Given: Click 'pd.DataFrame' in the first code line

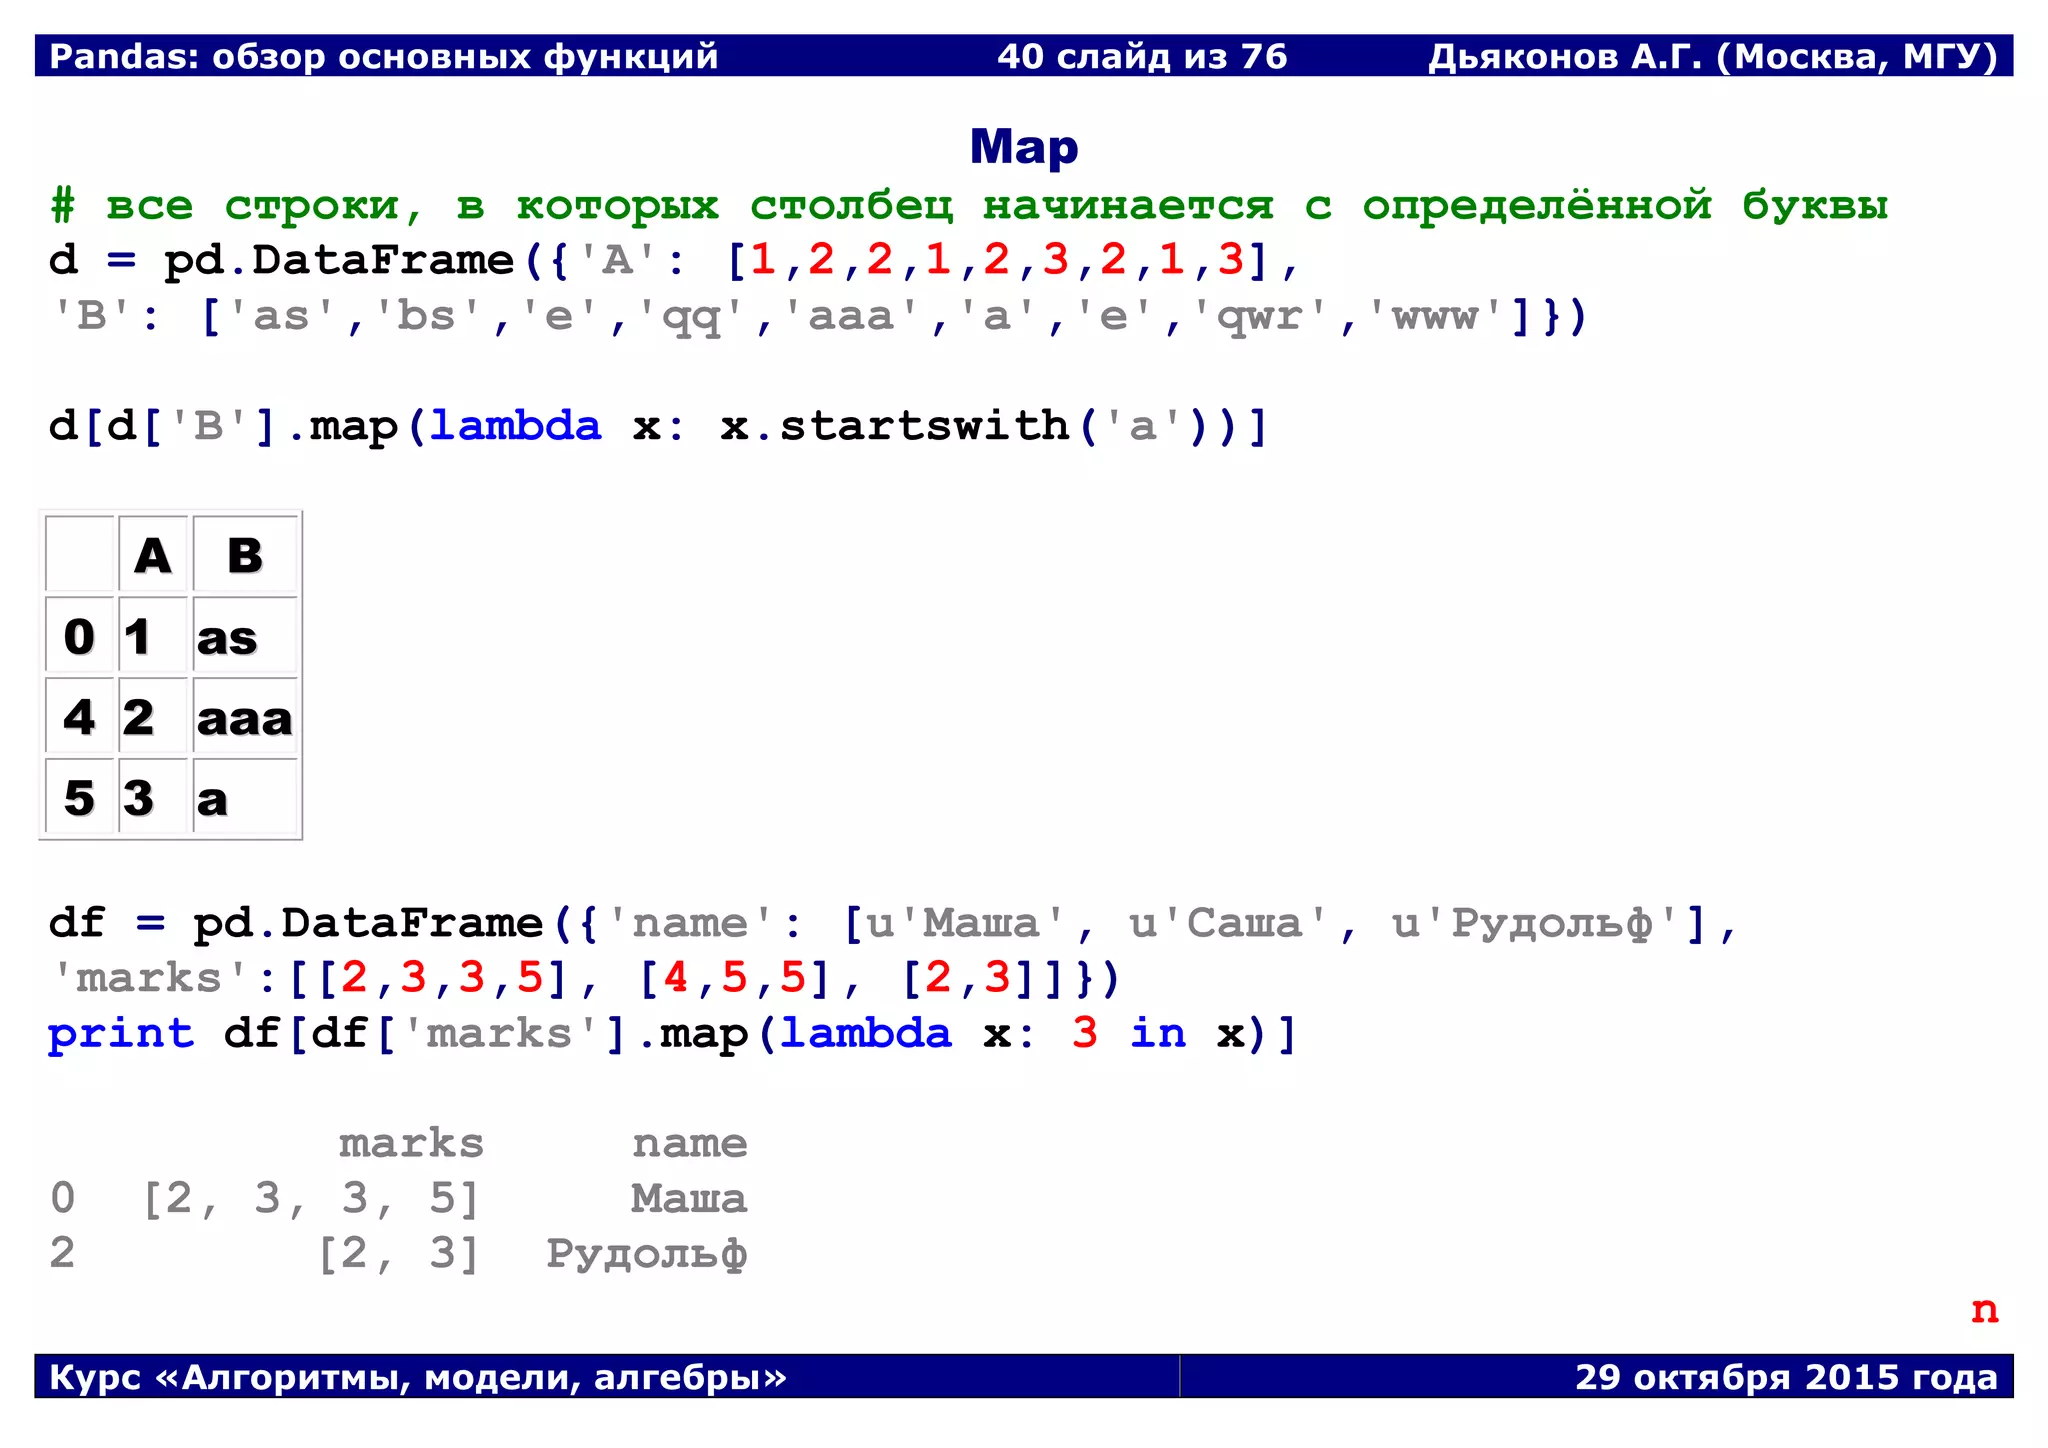Looking at the screenshot, I should (338, 261).
